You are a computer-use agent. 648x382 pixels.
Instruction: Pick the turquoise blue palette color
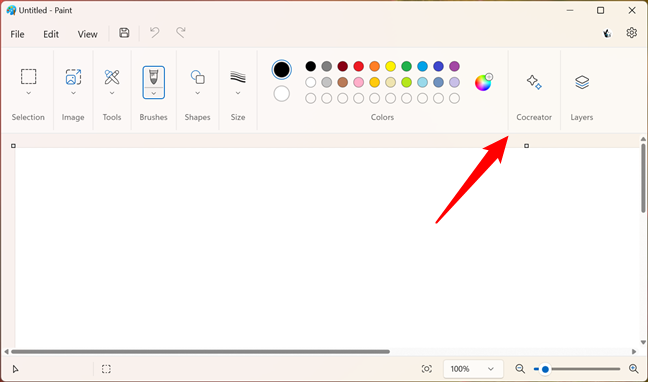[422, 66]
